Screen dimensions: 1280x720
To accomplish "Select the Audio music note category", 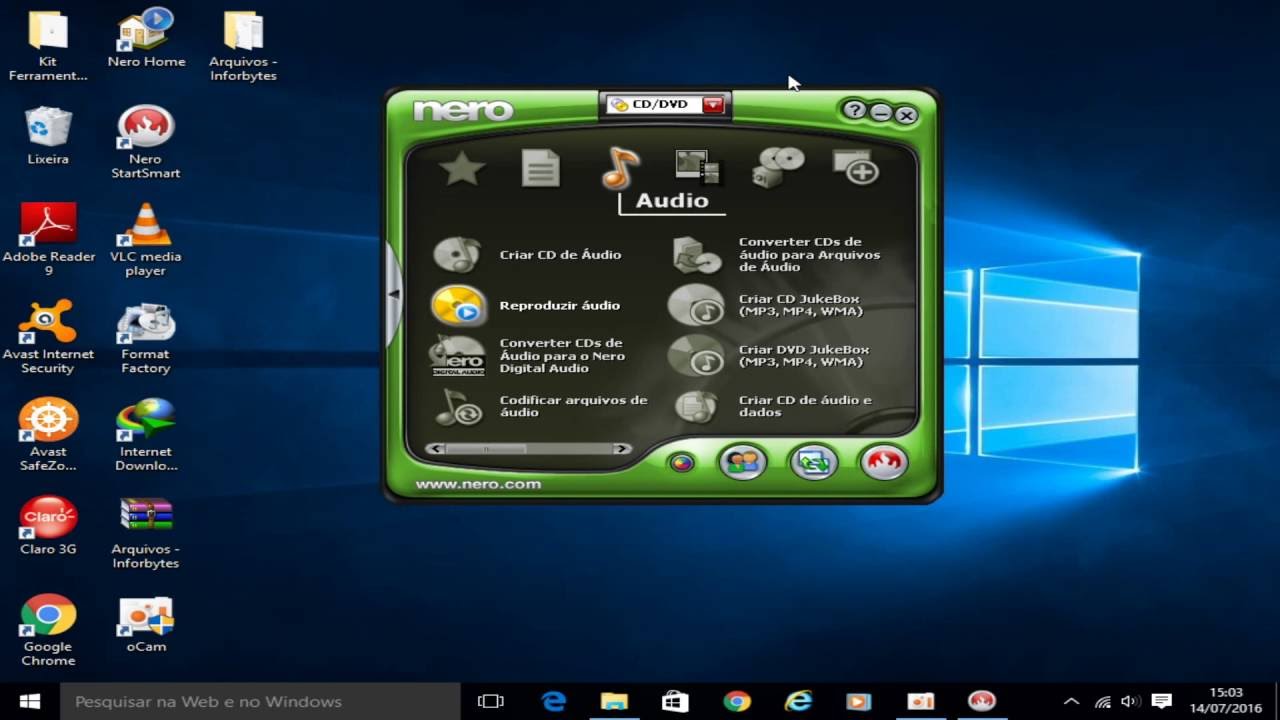I will point(619,168).
